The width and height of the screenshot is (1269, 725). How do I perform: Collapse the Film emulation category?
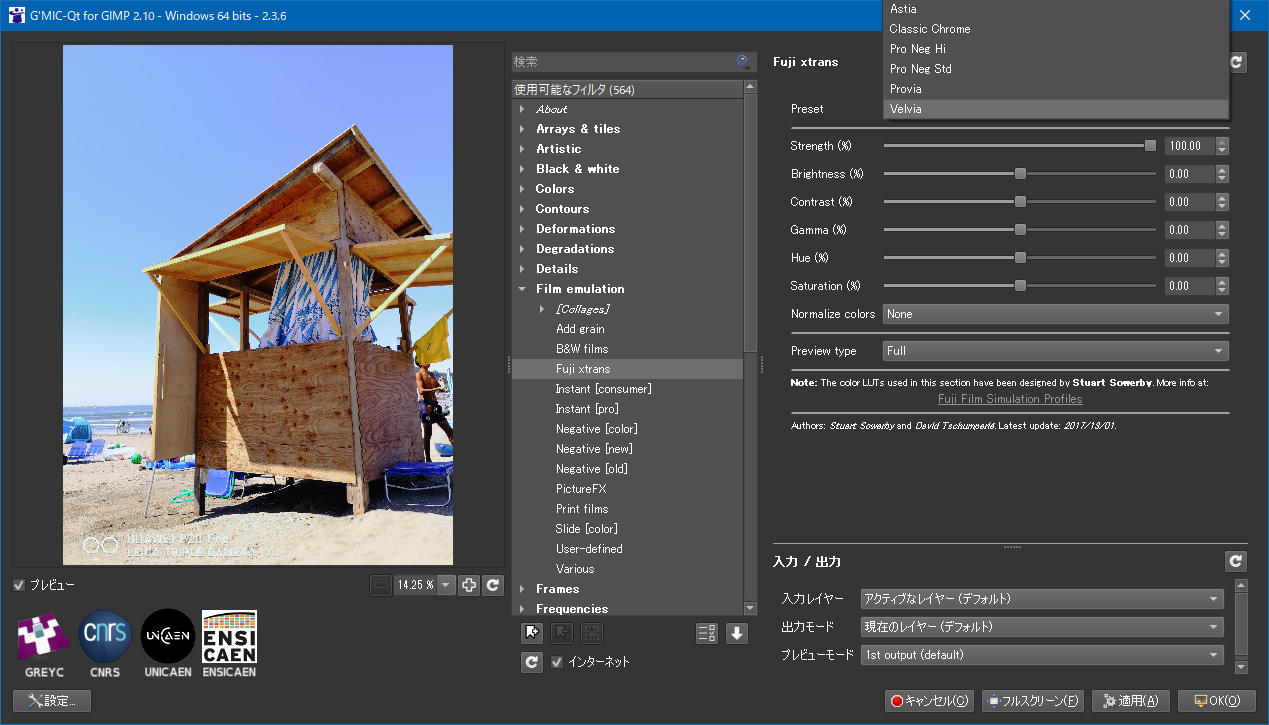tap(523, 289)
